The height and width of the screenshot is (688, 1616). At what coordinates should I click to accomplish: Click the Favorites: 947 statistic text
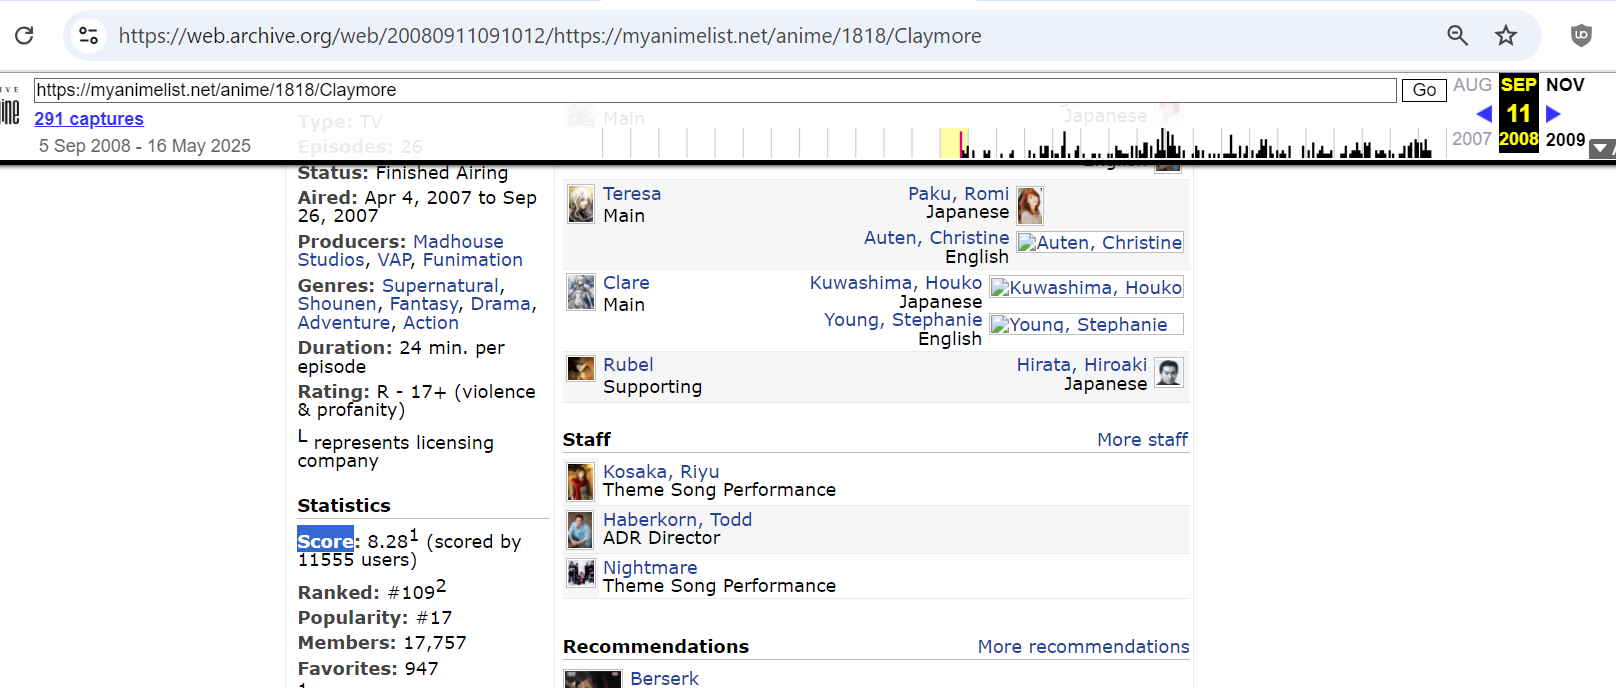point(368,669)
